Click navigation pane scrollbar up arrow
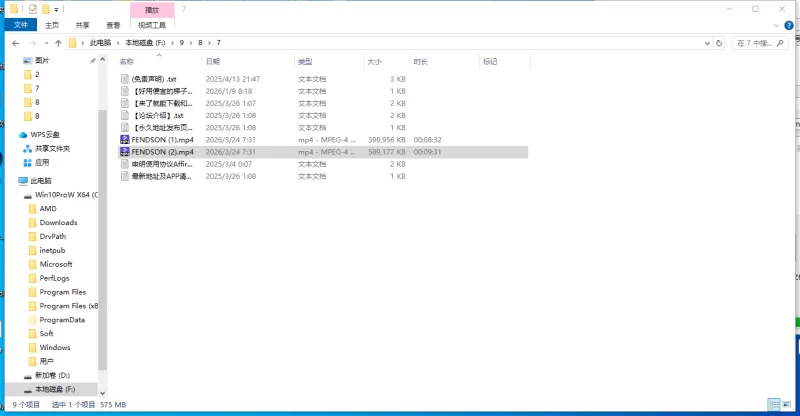Image resolution: width=800 pixels, height=416 pixels. pos(103,60)
